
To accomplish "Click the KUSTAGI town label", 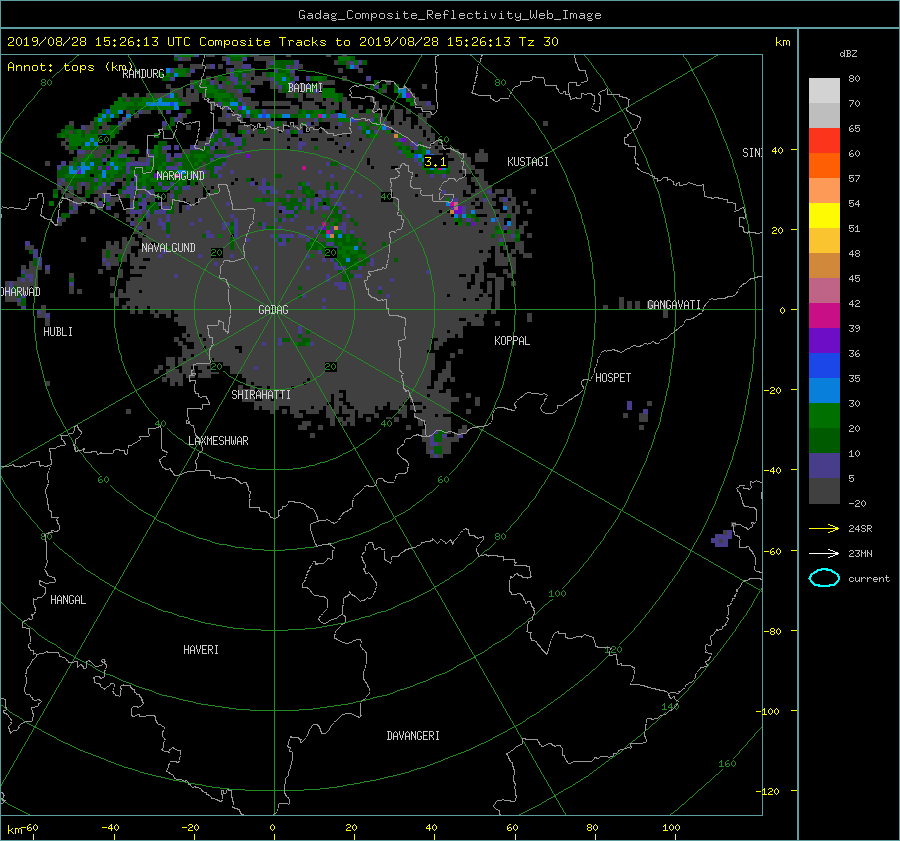I will 527,162.
